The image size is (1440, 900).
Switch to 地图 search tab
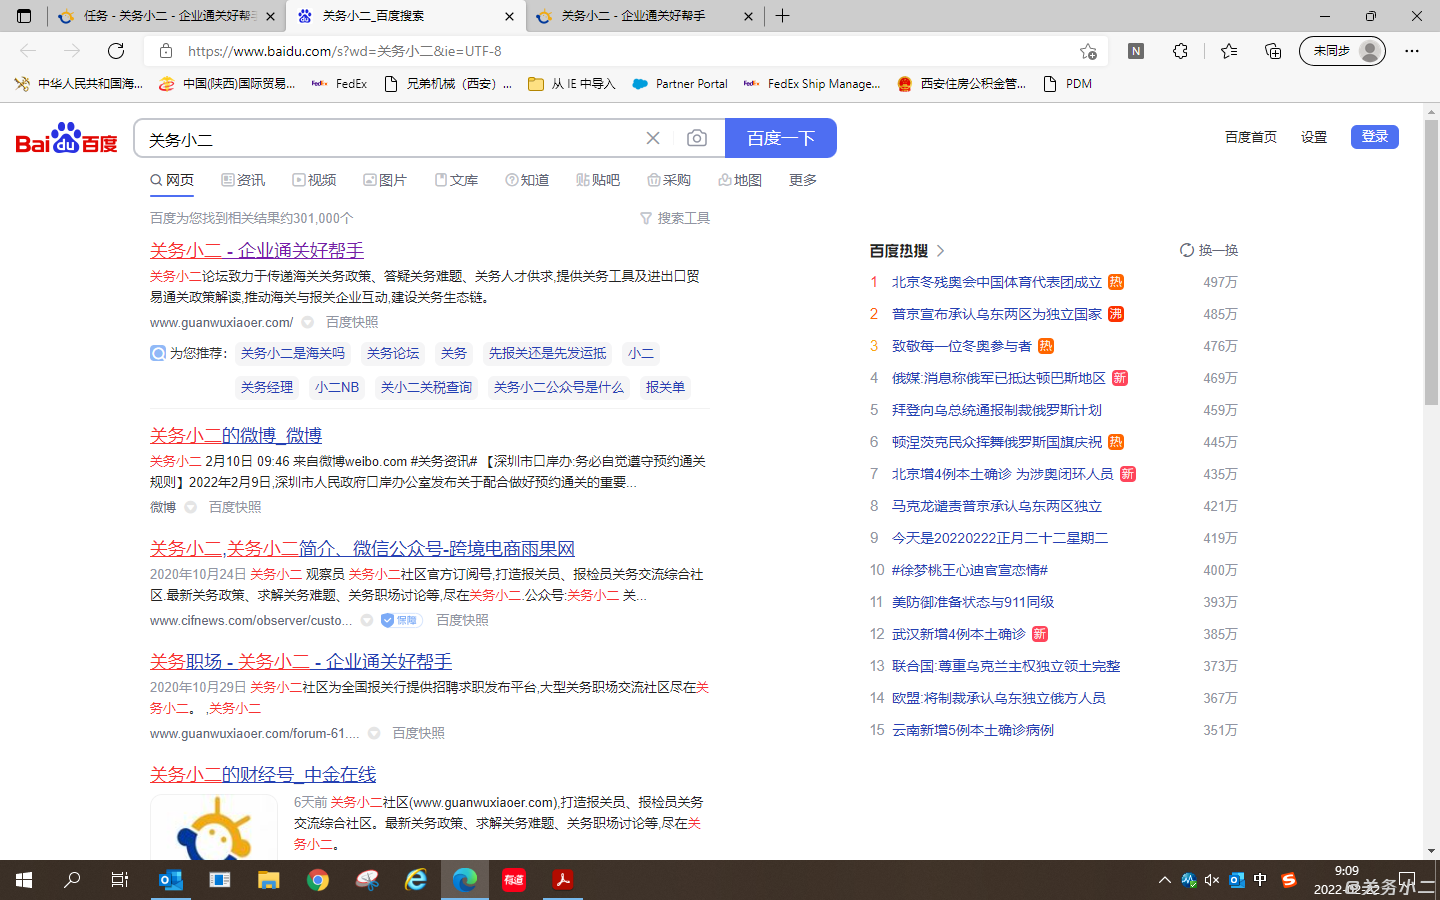pyautogui.click(x=740, y=180)
